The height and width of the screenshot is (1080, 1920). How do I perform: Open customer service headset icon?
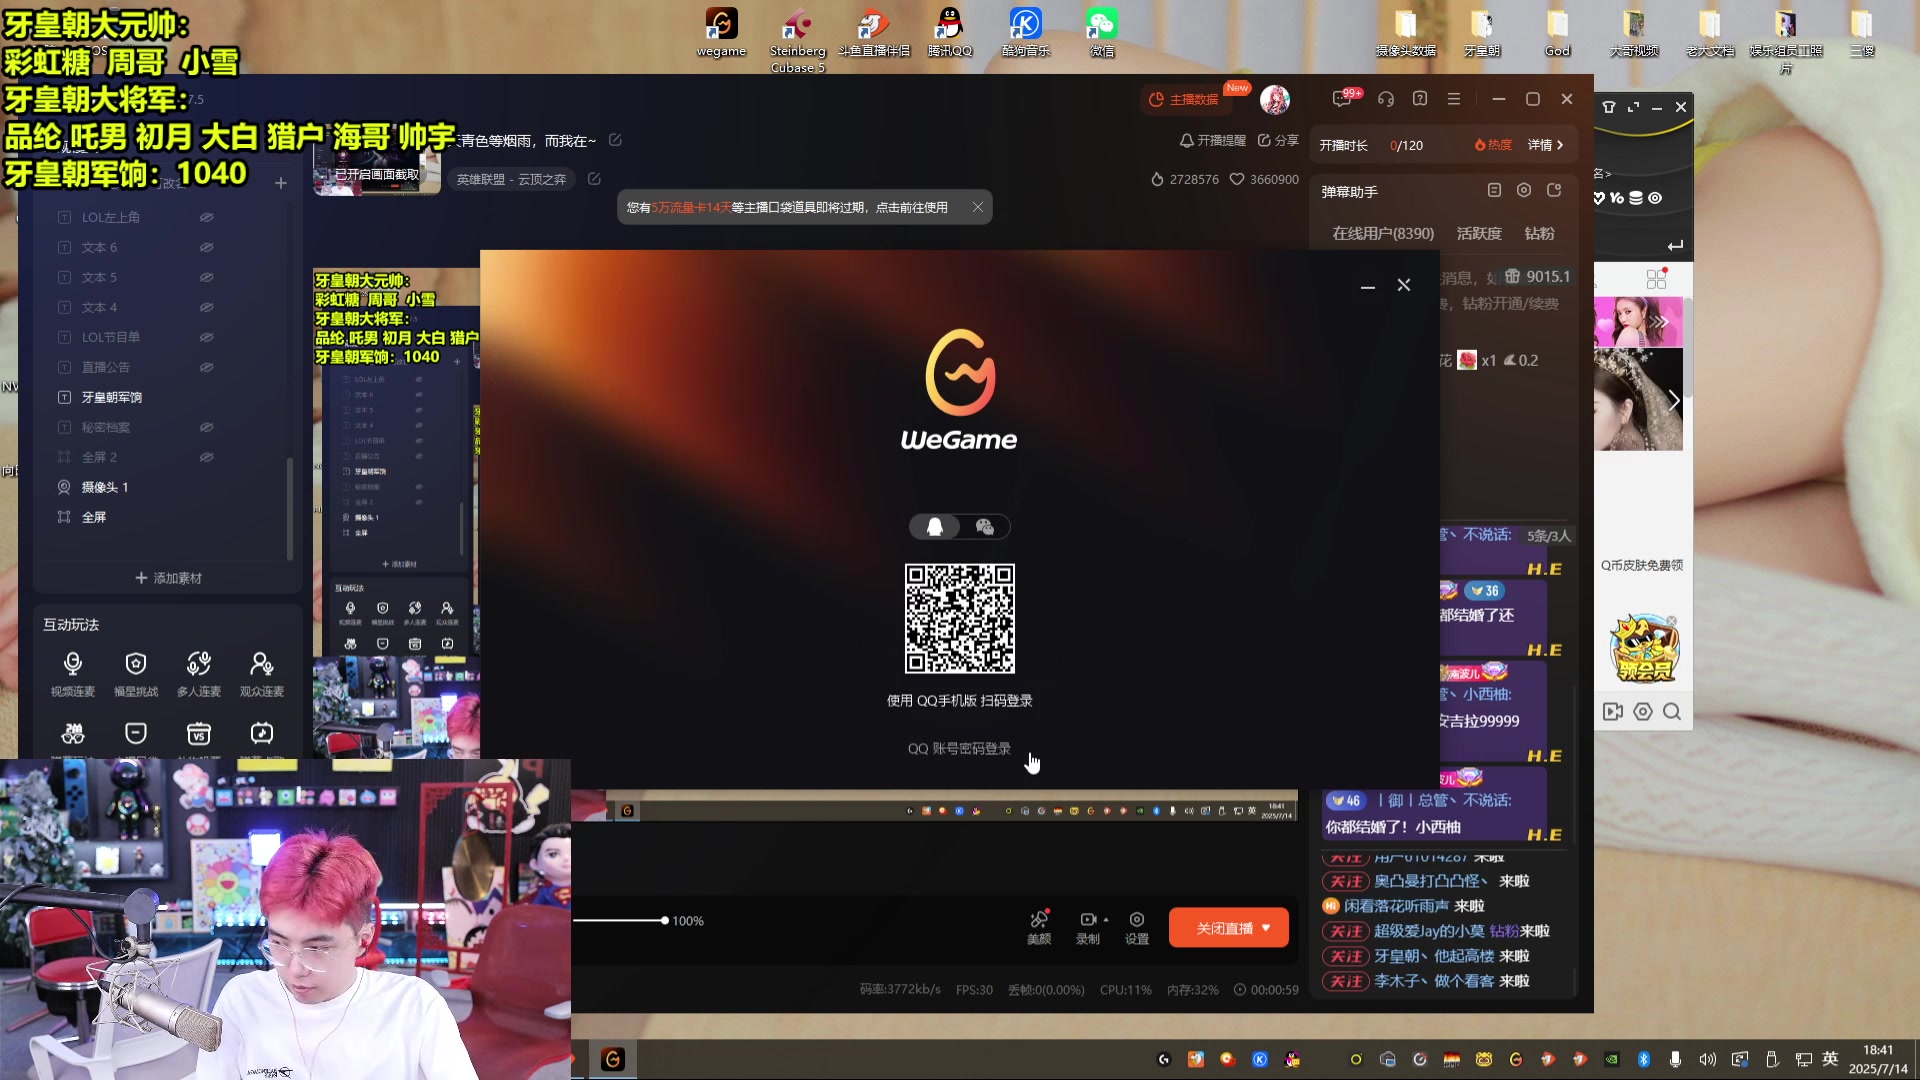click(1386, 99)
